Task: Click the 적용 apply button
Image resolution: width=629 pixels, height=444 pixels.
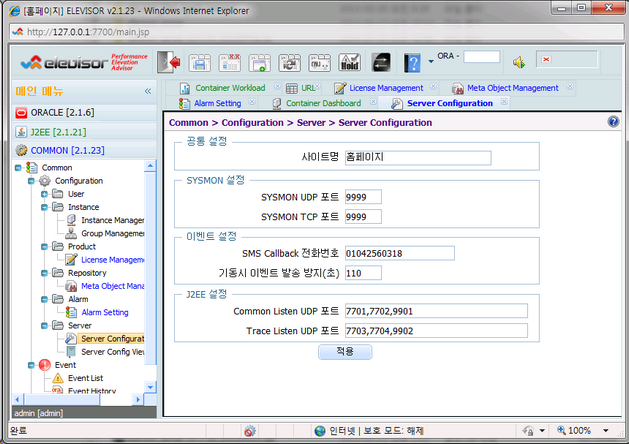Action: (x=345, y=352)
